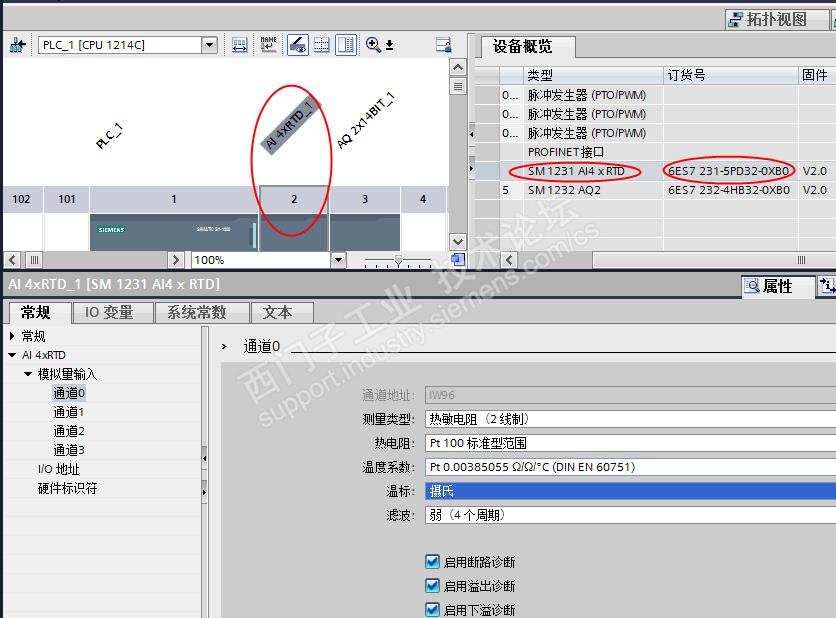This screenshot has width=836, height=618.
Task: Click rack slot 3 header
Action: [365, 199]
